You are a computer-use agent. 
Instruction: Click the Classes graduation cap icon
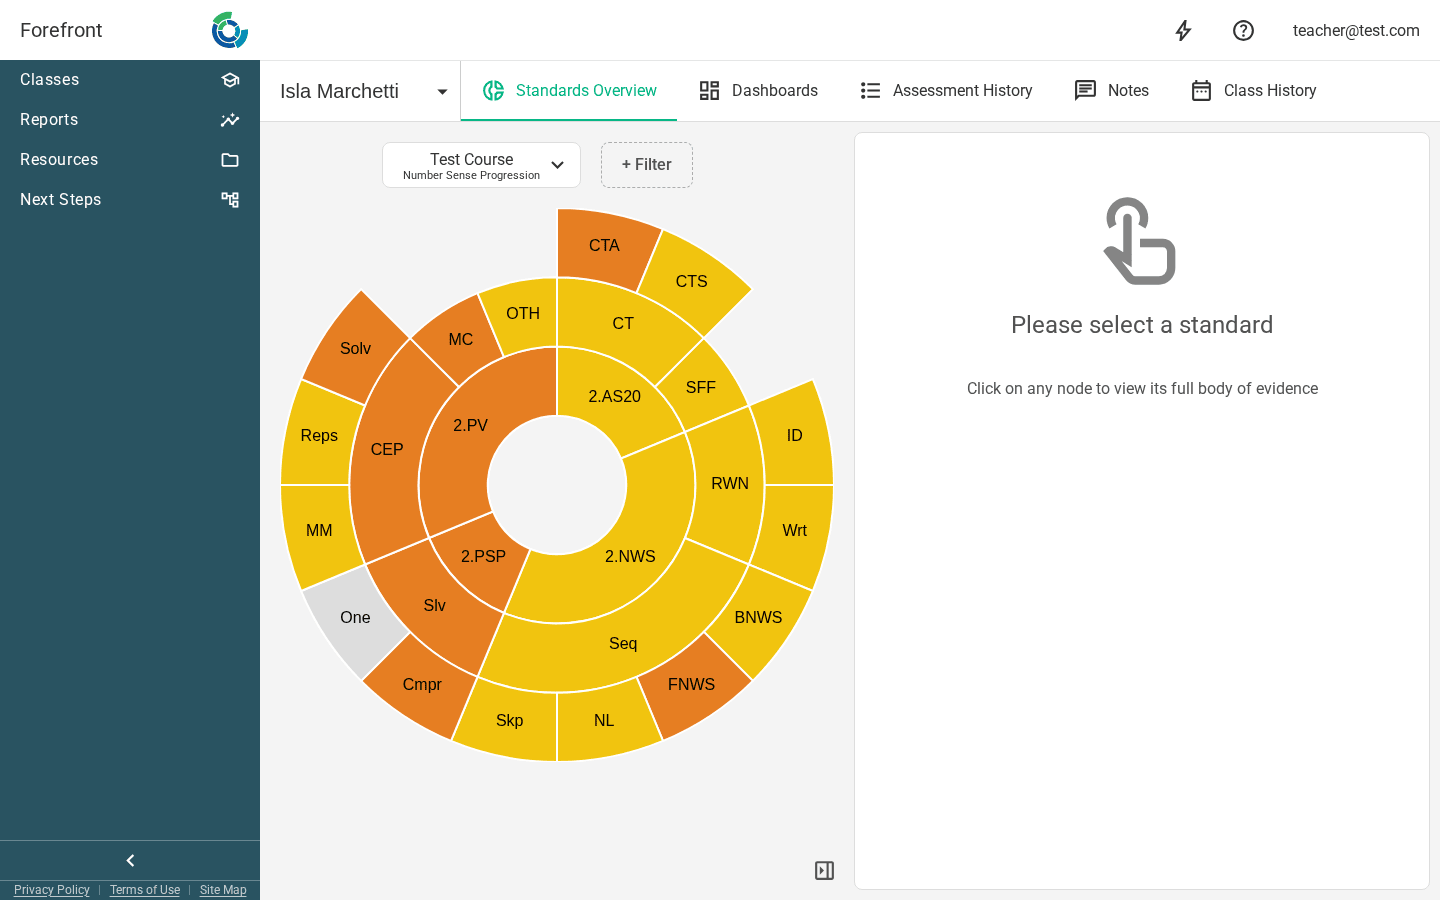click(x=230, y=80)
